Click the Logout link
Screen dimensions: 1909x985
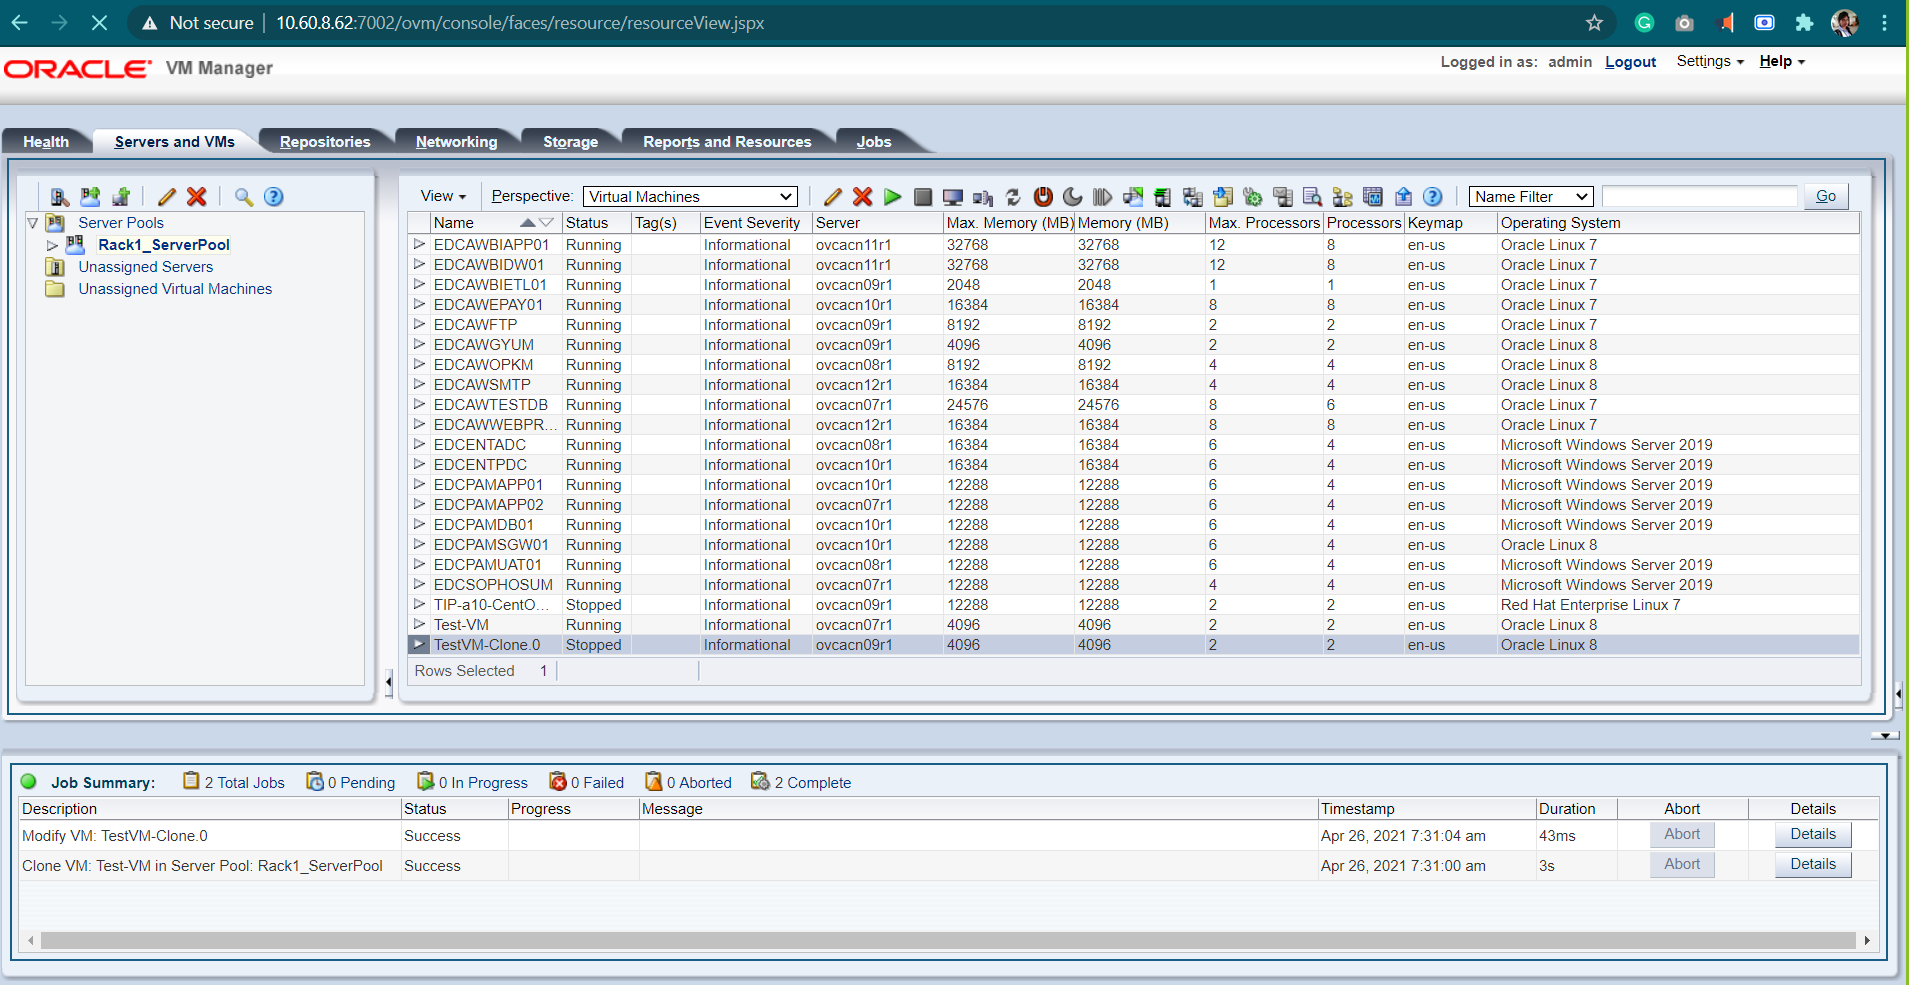point(1630,62)
